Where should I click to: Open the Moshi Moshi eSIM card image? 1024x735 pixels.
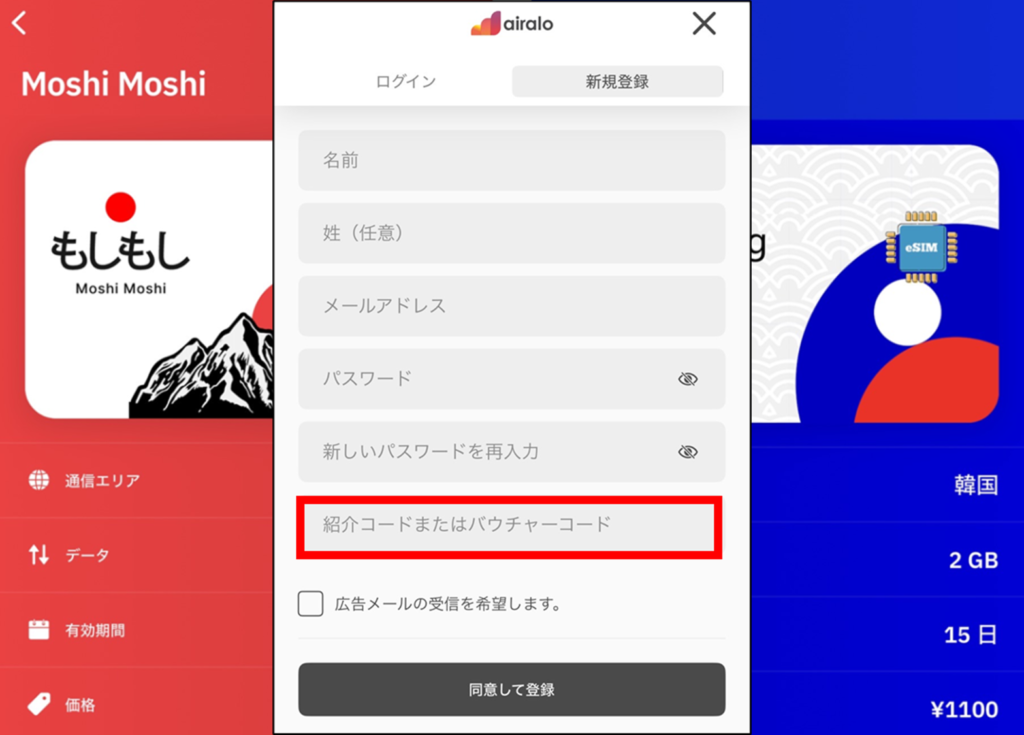click(149, 280)
